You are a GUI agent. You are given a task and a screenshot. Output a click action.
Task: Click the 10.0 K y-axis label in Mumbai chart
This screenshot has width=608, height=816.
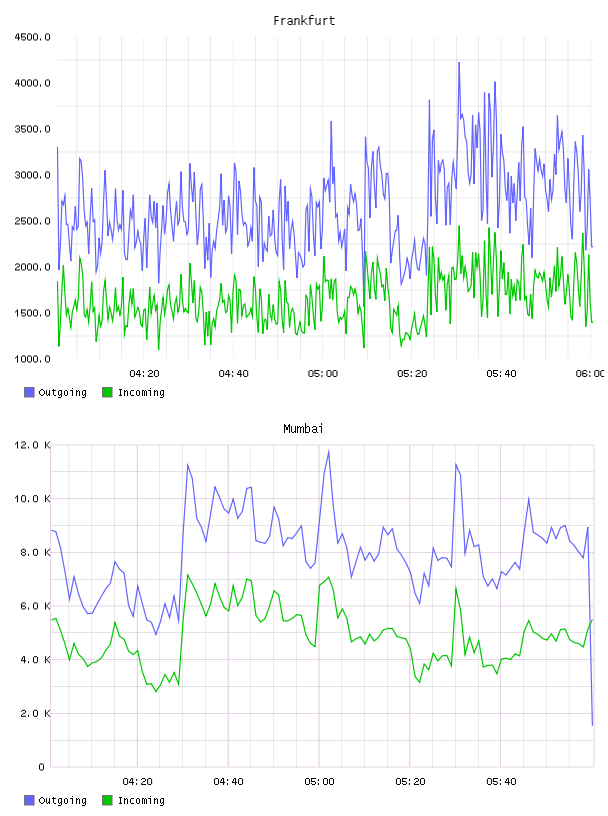coord(32,499)
